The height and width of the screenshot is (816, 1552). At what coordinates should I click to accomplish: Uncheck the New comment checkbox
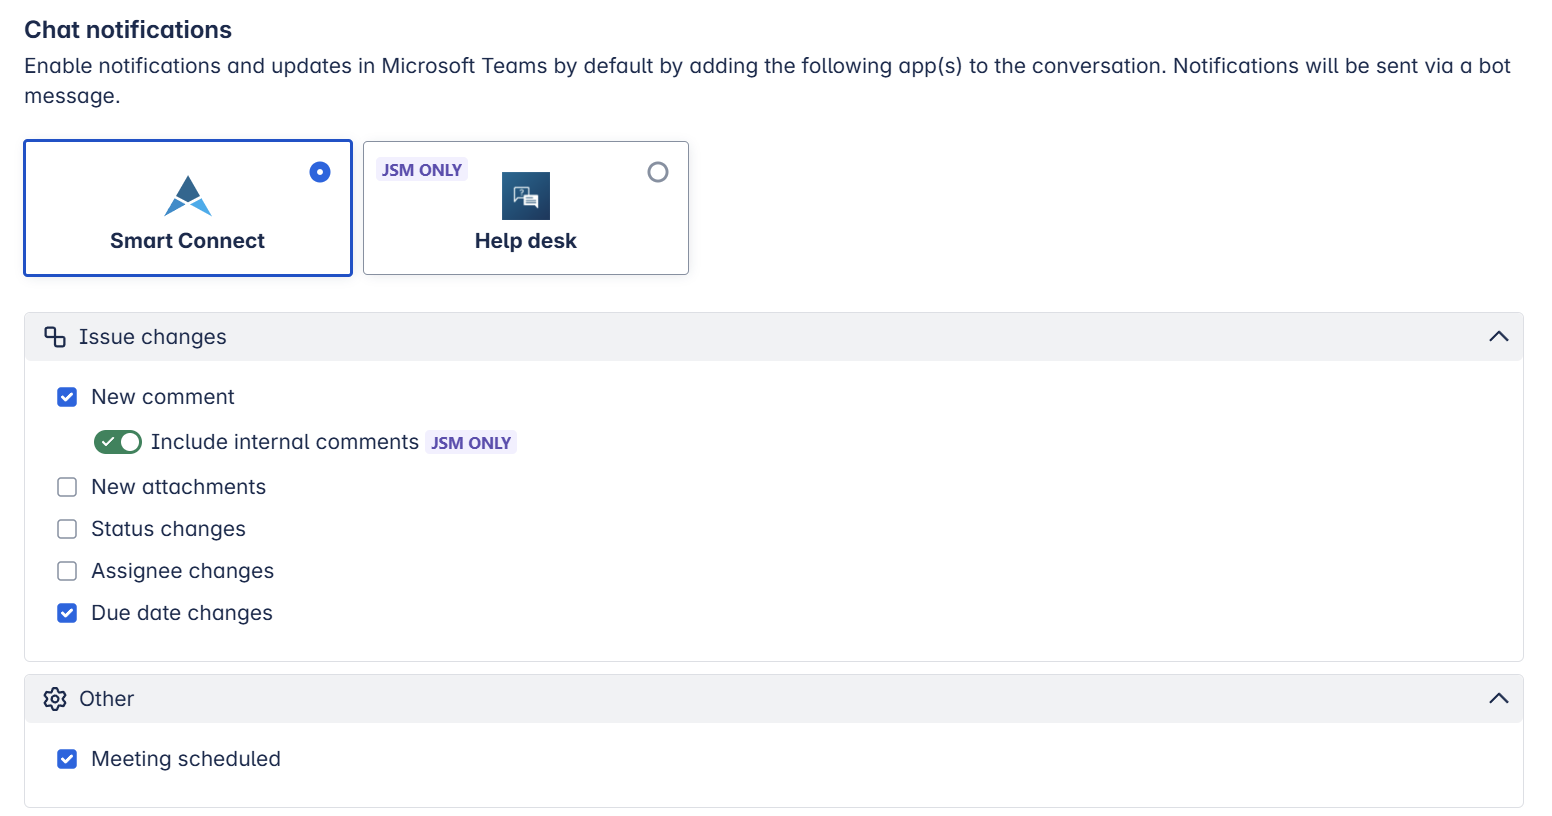(67, 397)
